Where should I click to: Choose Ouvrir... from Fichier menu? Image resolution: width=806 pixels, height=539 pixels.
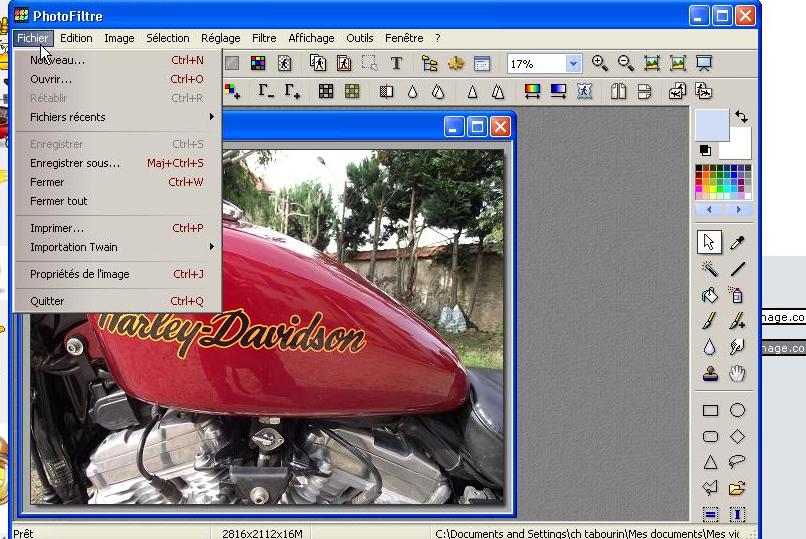point(118,79)
